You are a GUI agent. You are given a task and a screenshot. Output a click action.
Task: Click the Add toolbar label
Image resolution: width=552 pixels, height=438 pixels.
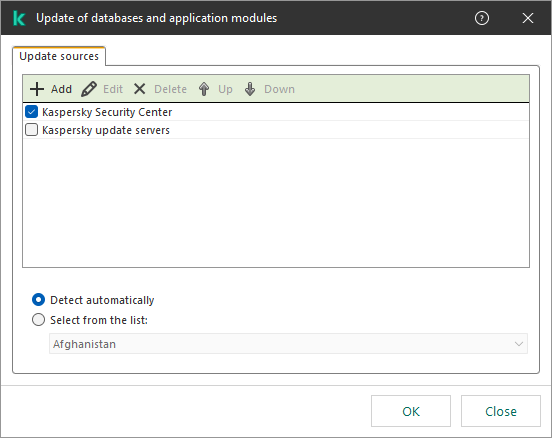tap(61, 89)
